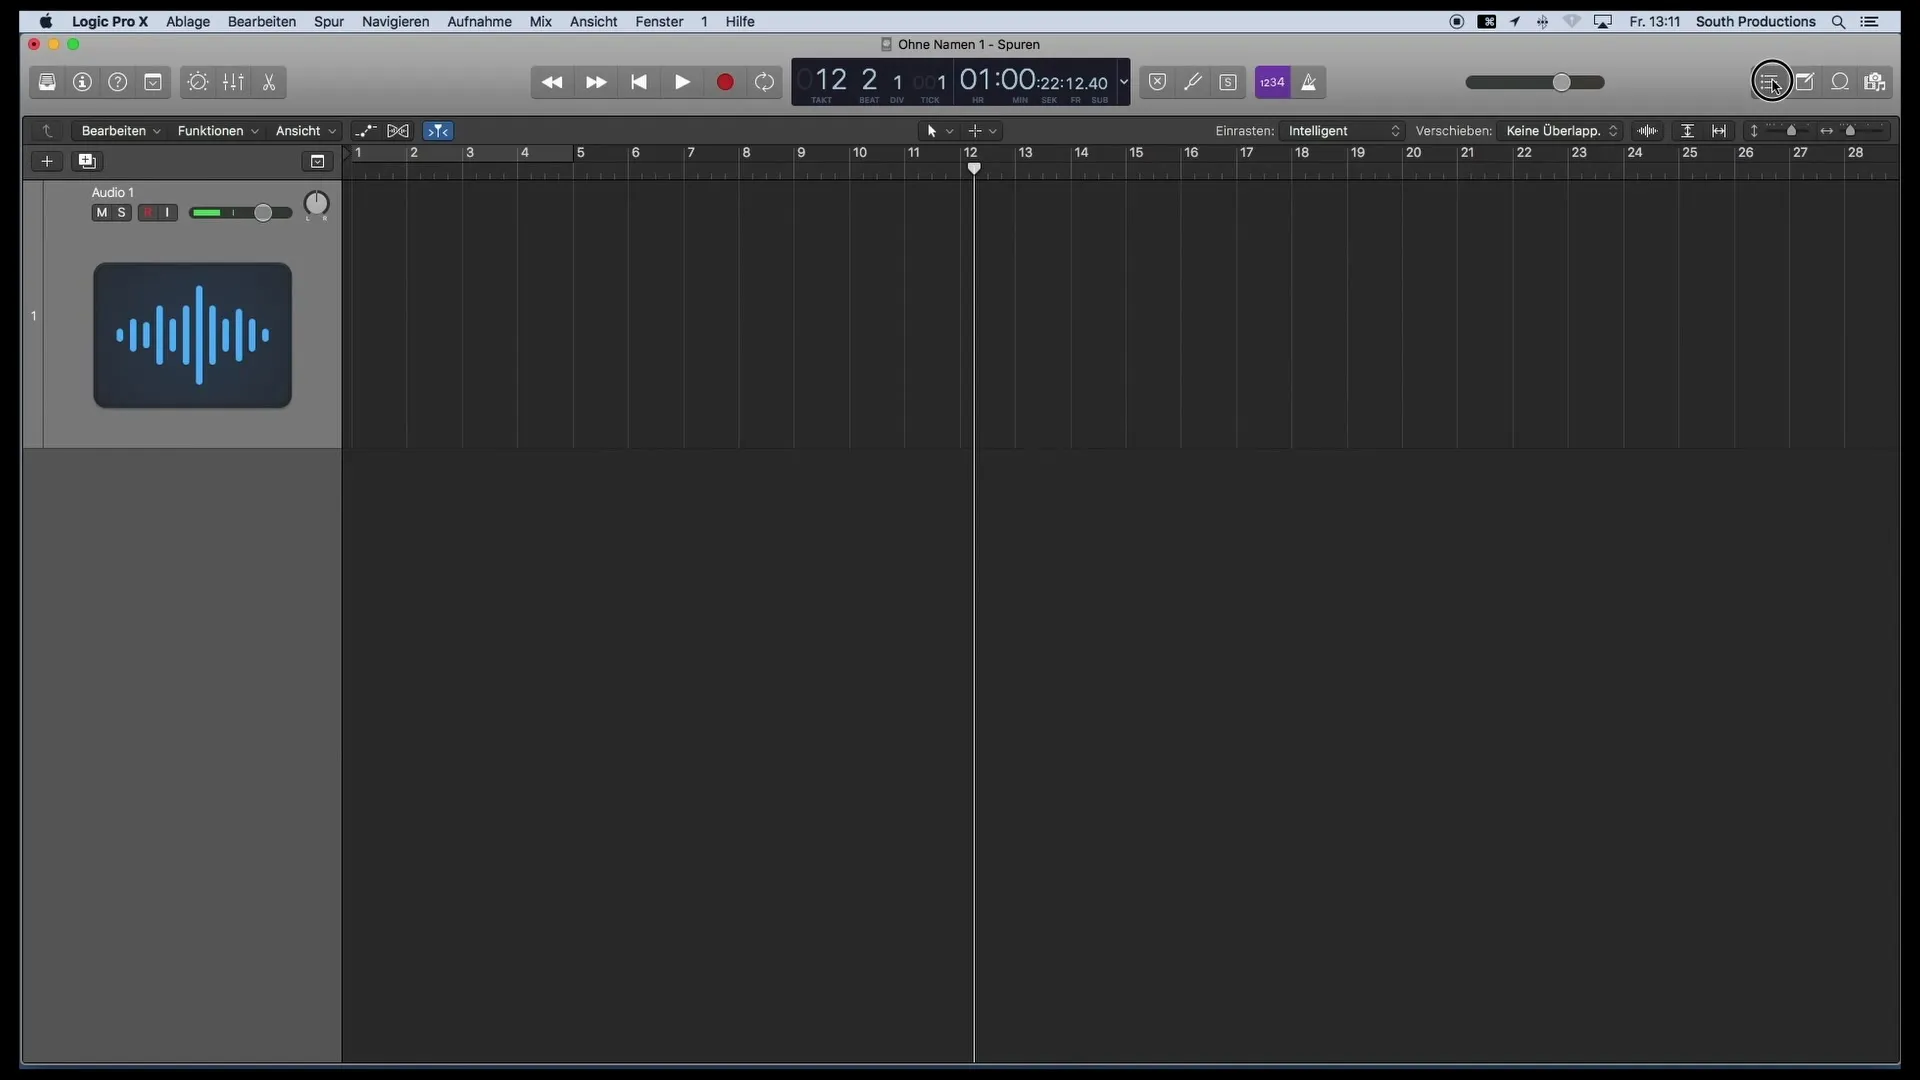
Task: Click the track hierarchy up arrow
Action: coord(47,131)
